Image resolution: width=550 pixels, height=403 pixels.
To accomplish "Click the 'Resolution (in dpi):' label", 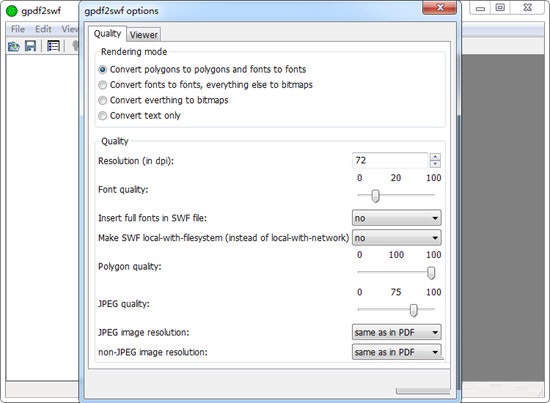I will pyautogui.click(x=136, y=161).
